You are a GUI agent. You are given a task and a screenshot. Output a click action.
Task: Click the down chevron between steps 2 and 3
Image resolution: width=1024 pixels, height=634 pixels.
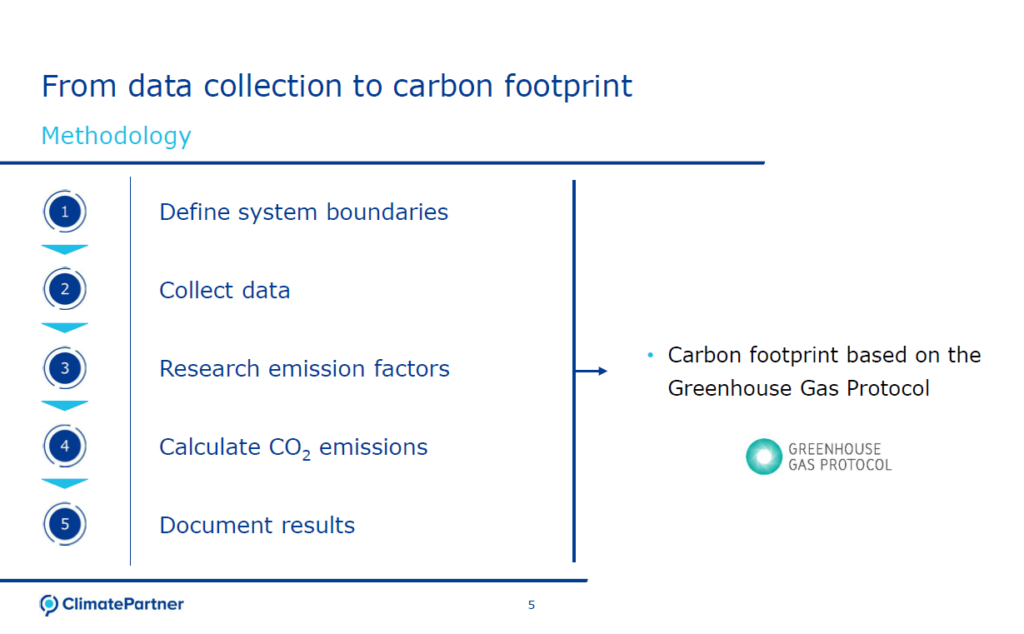(x=65, y=328)
